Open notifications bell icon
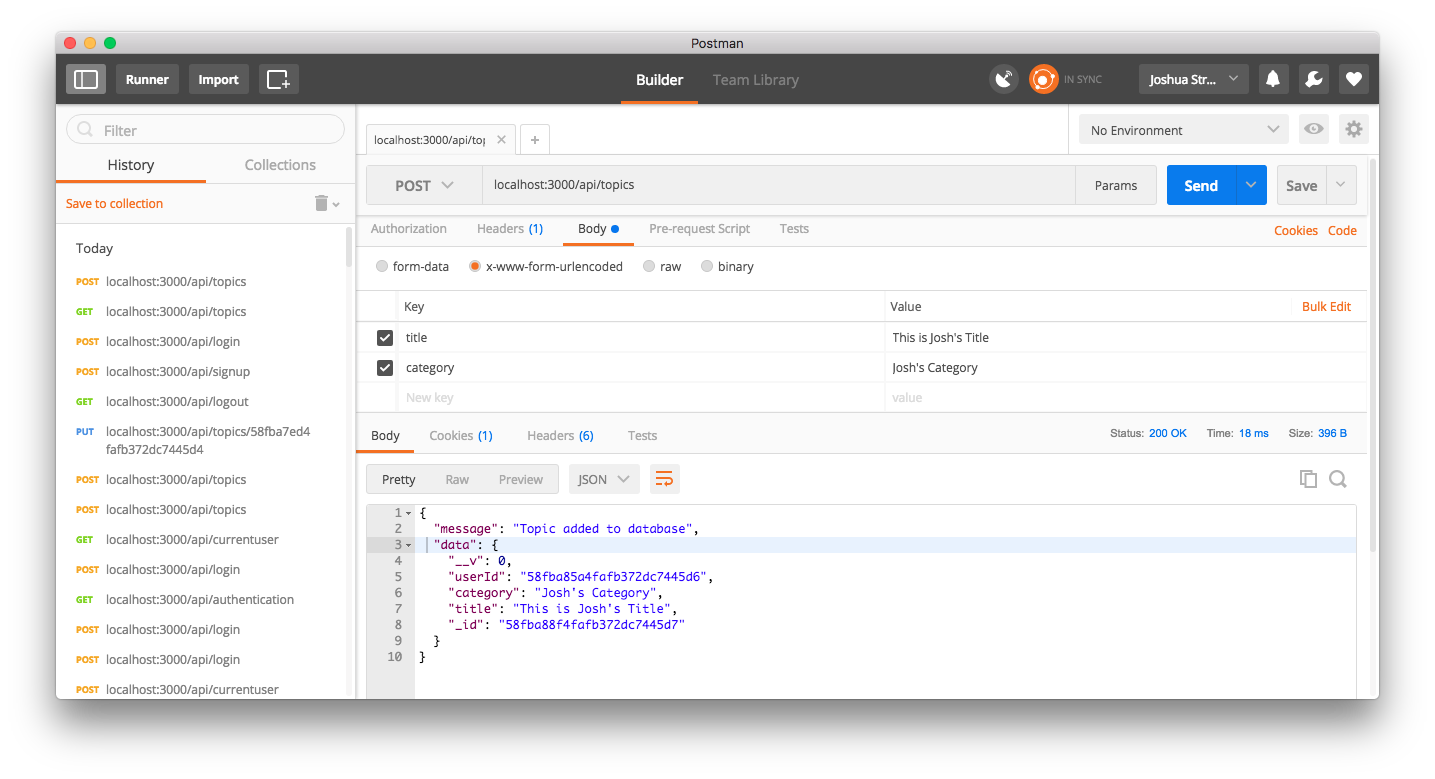 tap(1273, 79)
